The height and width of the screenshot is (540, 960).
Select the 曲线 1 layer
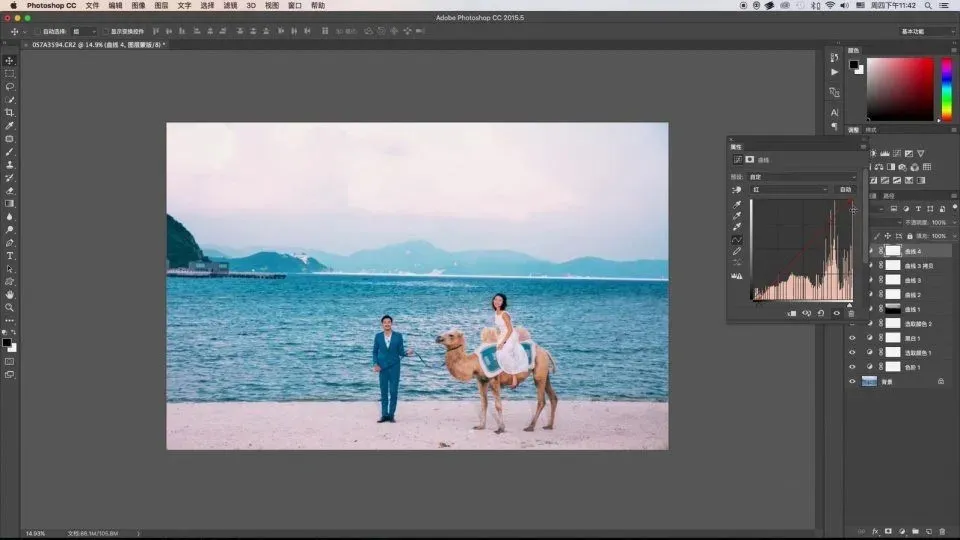[912, 309]
